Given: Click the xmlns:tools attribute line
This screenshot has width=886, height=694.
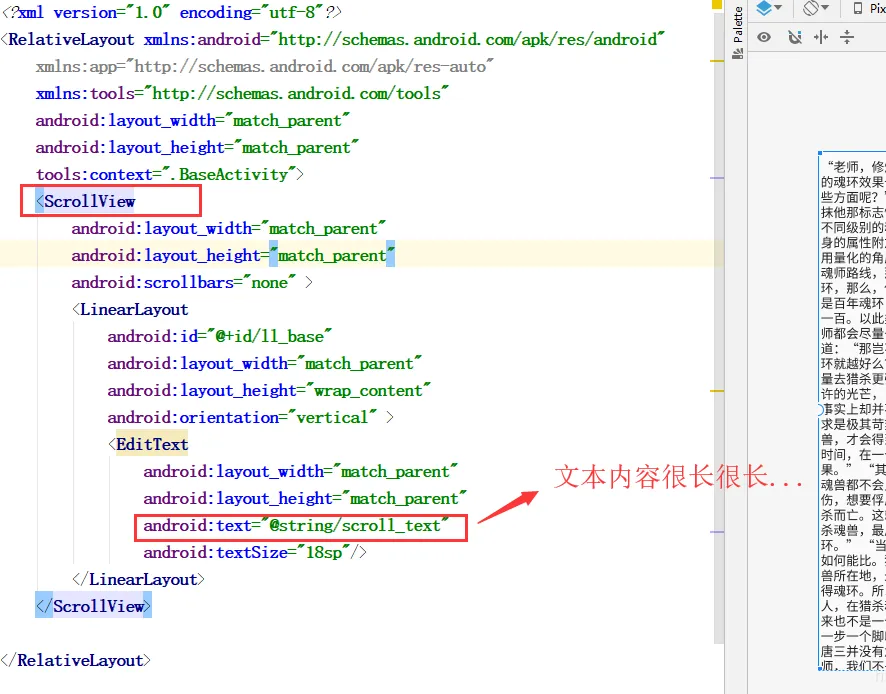Looking at the screenshot, I should point(242,93).
